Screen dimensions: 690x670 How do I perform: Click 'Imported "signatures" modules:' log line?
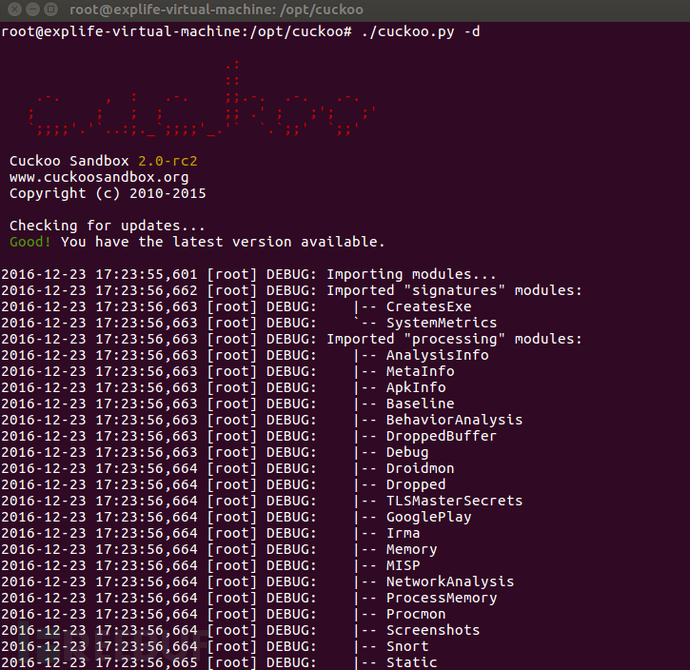pyautogui.click(x=454, y=290)
